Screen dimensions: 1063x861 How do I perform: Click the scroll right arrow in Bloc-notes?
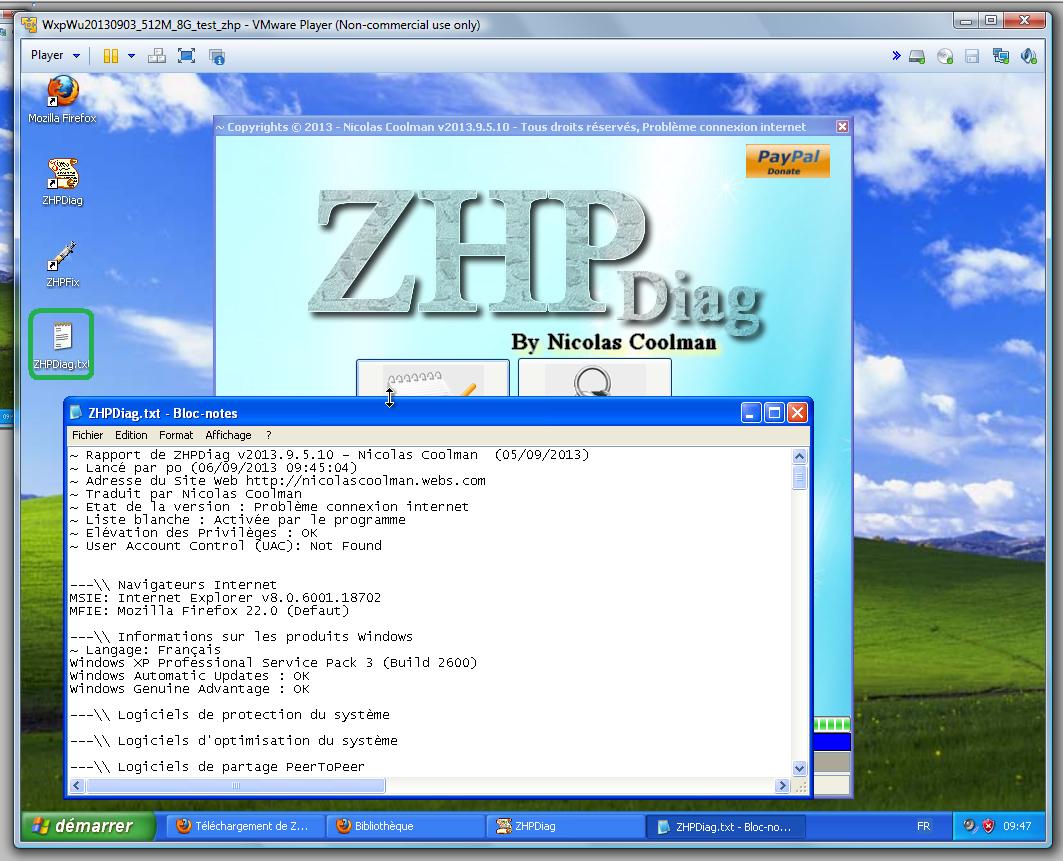tap(783, 786)
